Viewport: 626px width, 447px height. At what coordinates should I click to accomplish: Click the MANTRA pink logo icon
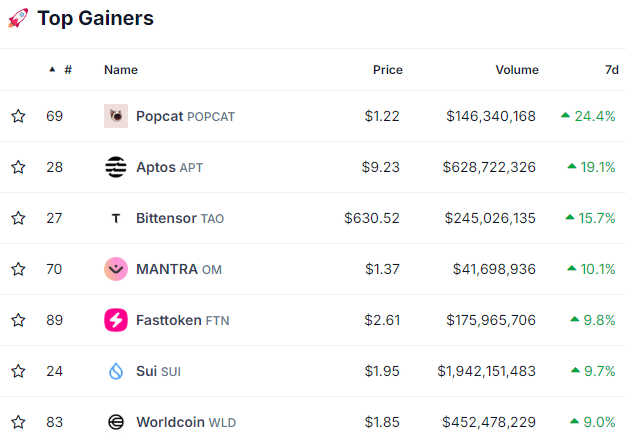tap(116, 269)
